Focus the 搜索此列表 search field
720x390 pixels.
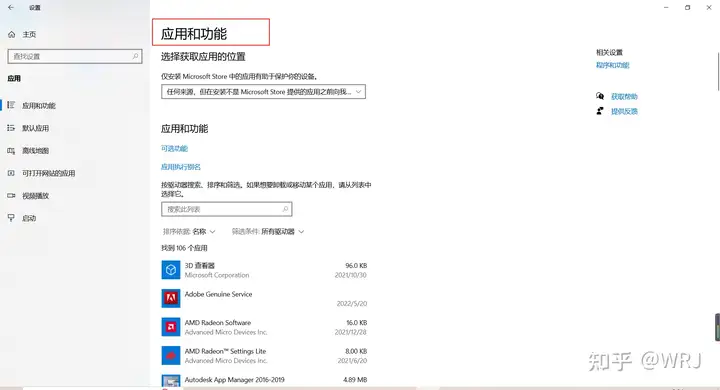click(227, 209)
